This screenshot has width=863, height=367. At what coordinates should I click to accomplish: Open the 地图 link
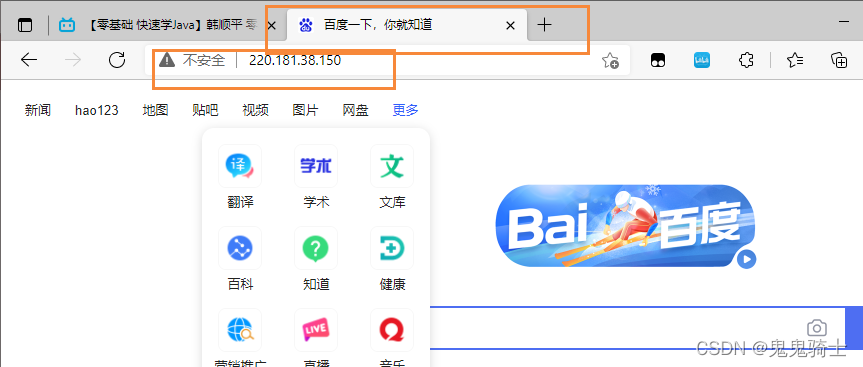pos(155,110)
